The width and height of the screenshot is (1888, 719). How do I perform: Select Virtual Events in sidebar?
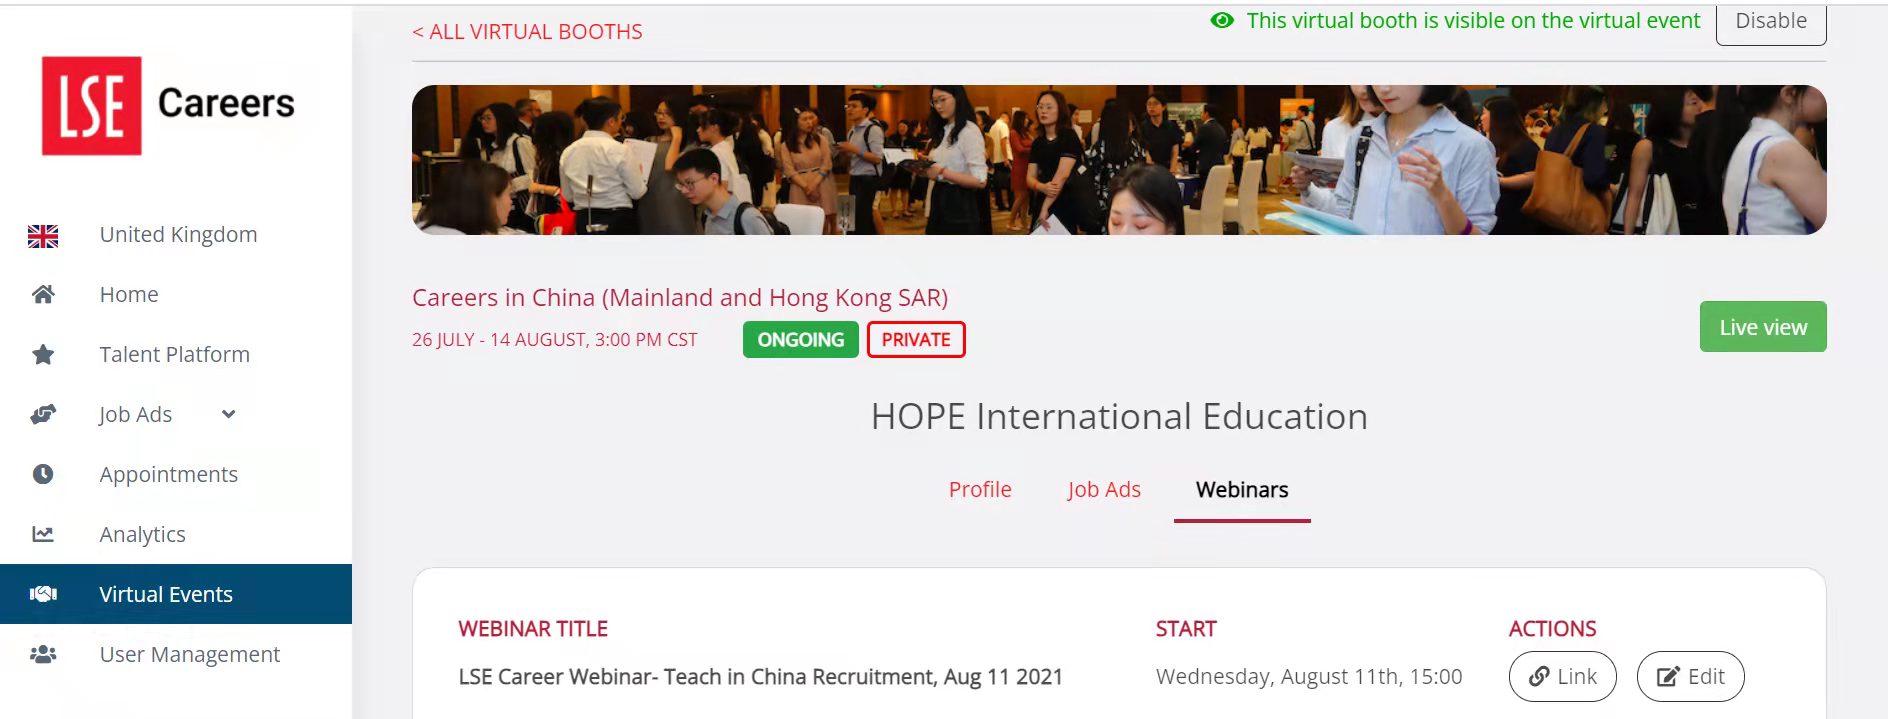pos(176,594)
